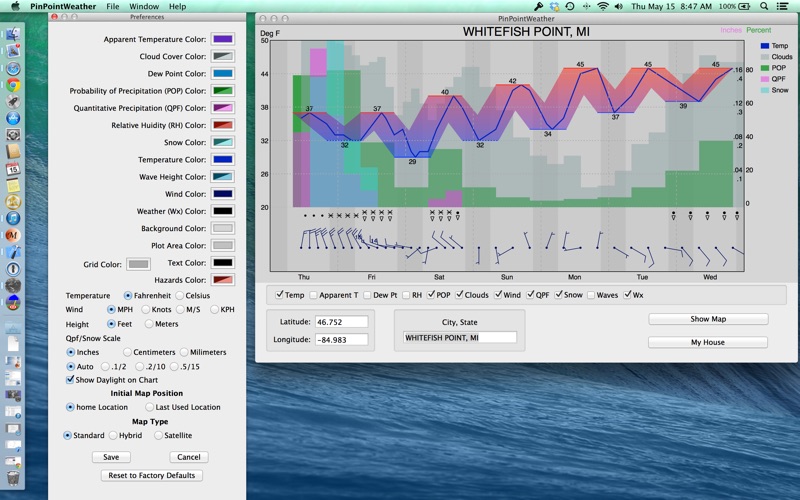Open the App Store dock icon

pyautogui.click(x=13, y=118)
